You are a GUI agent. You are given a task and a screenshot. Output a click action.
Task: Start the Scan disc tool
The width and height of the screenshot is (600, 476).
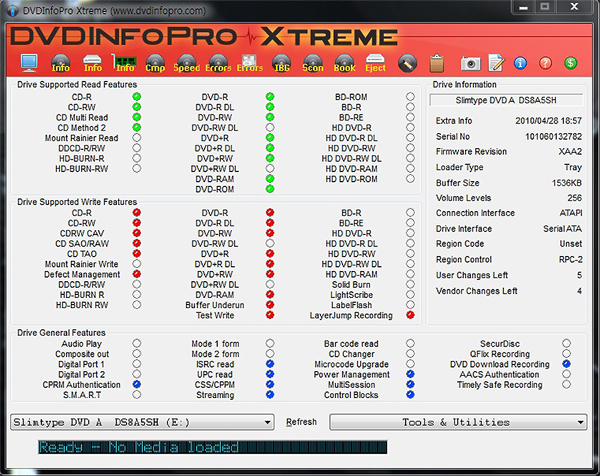313,63
